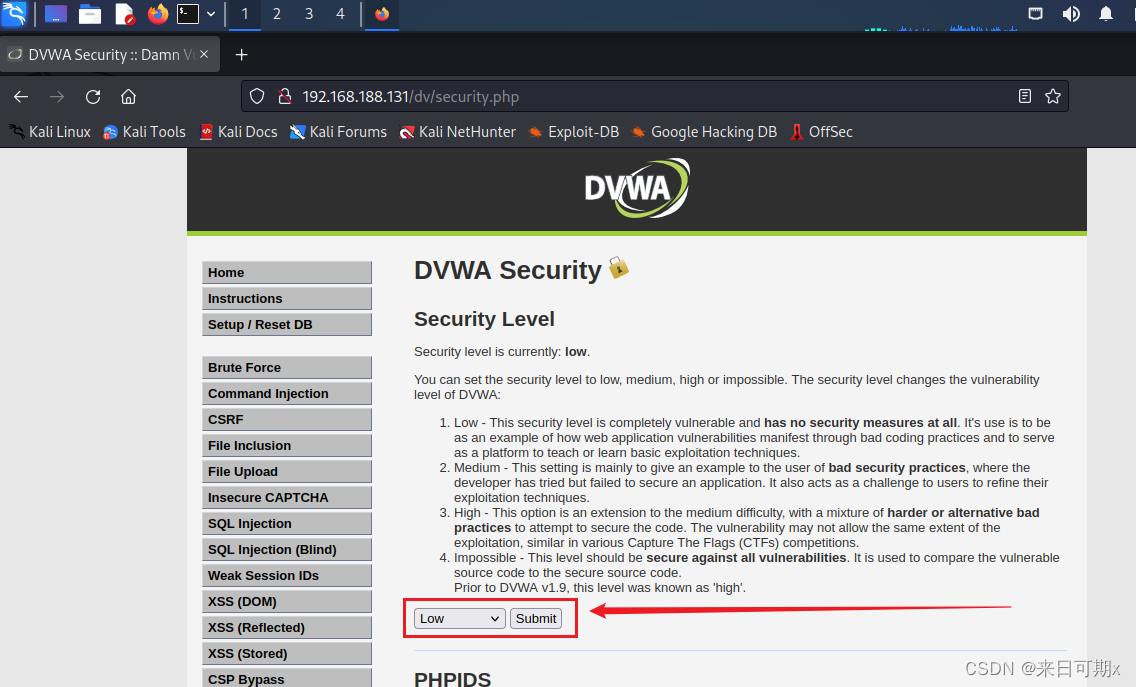Open Setup / Reset DB page
The height and width of the screenshot is (687, 1136).
pyautogui.click(x=287, y=325)
